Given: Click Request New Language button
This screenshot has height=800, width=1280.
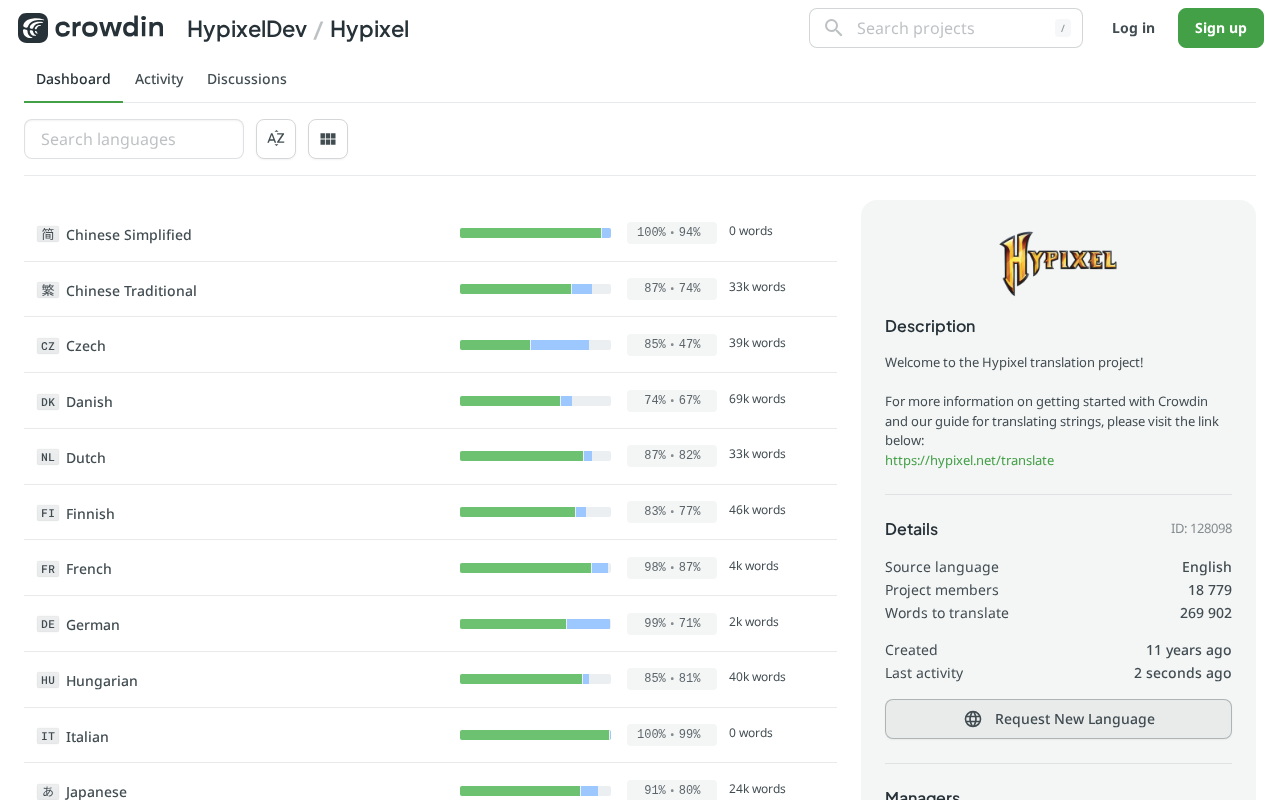Looking at the screenshot, I should pyautogui.click(x=1058, y=719).
